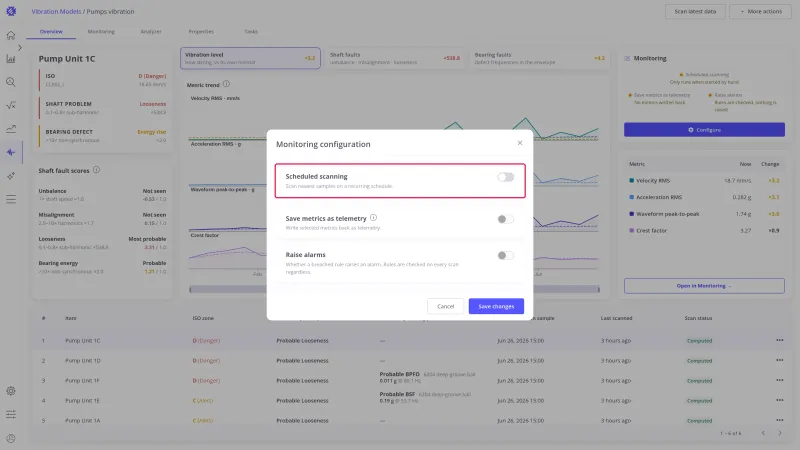Click Pump Unit 1E table row name

click(x=82, y=401)
